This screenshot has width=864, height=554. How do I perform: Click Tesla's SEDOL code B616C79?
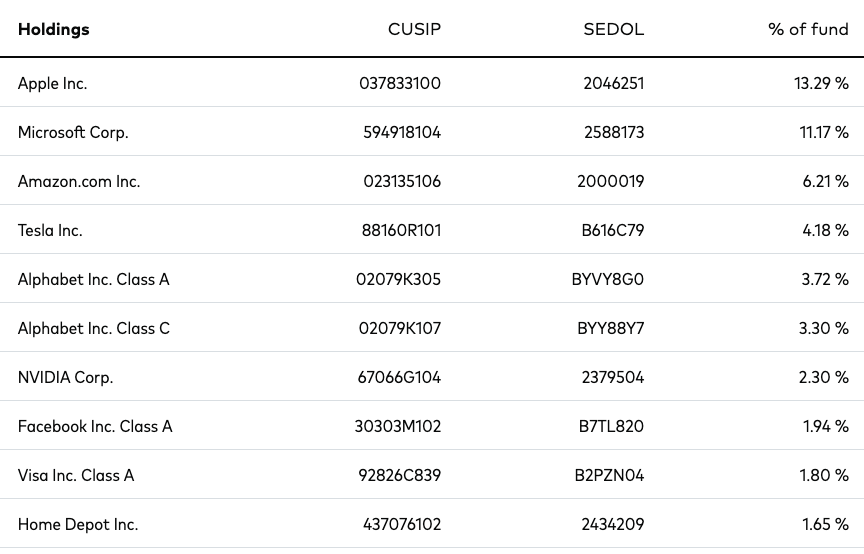point(613,230)
